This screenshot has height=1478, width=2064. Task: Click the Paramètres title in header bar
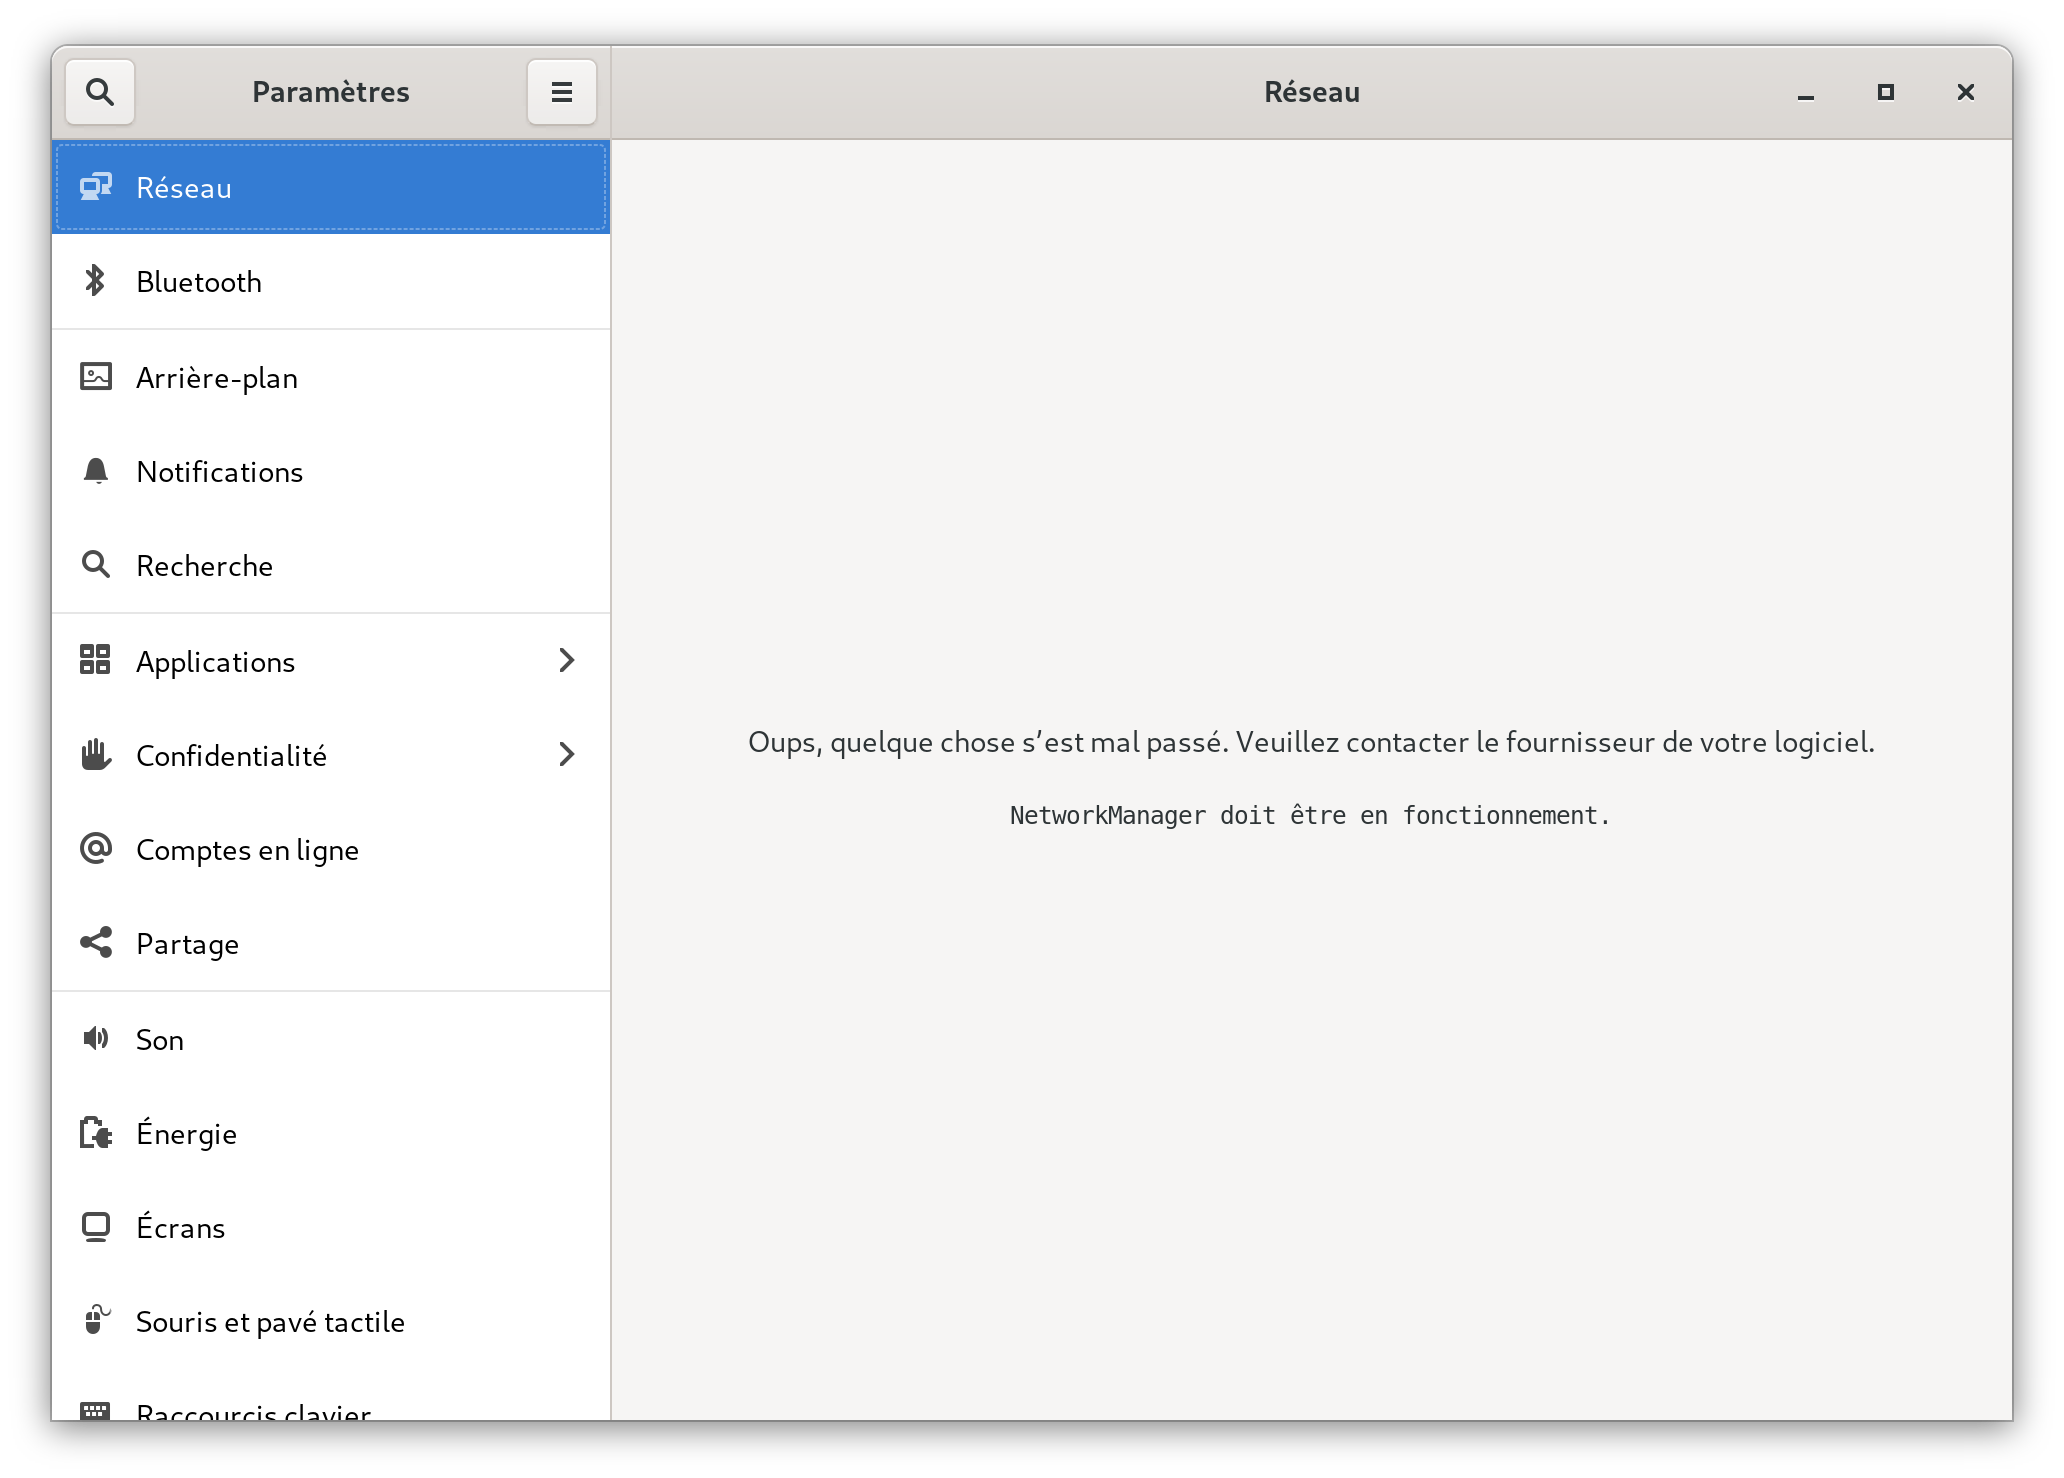pyautogui.click(x=331, y=92)
